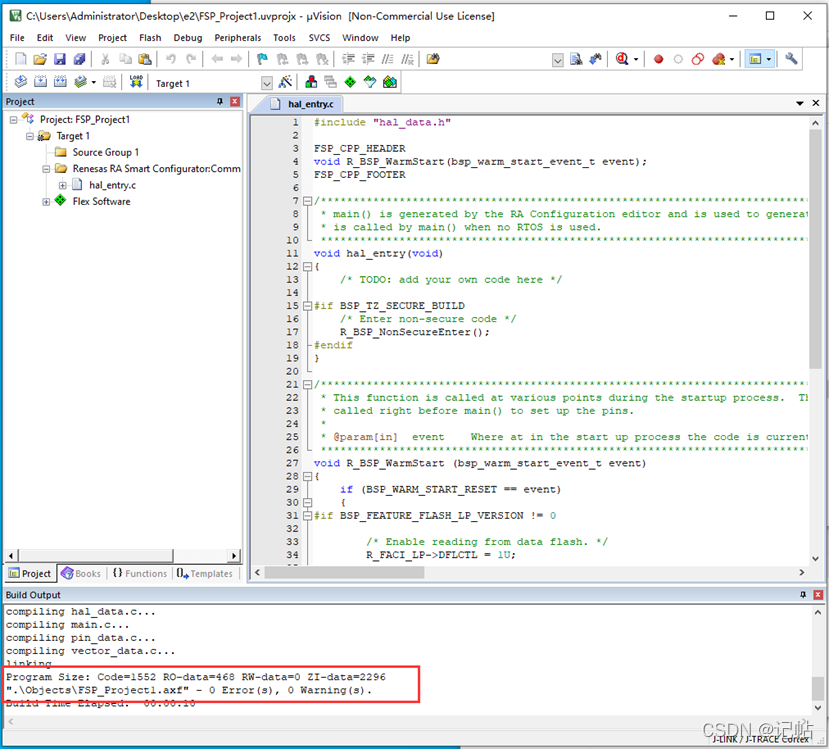Switch to the Books tab
This screenshot has width=829, height=749.
point(81,574)
